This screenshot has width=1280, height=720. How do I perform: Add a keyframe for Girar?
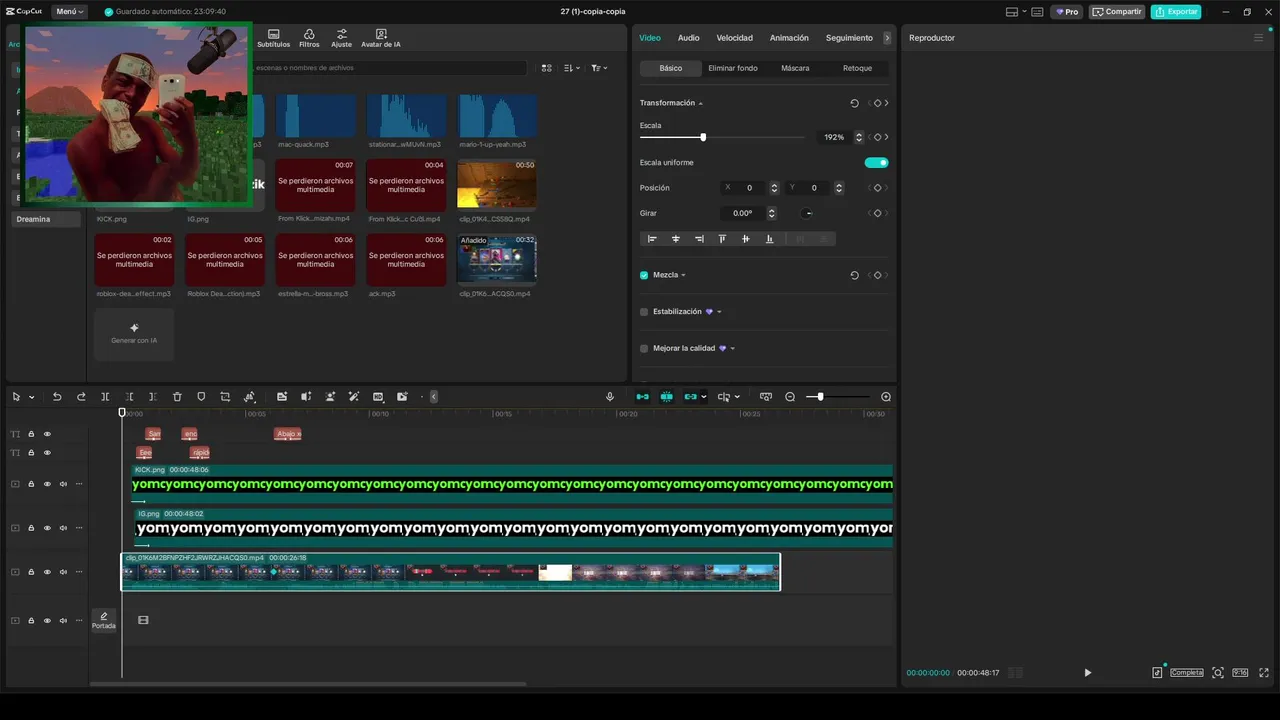877,213
